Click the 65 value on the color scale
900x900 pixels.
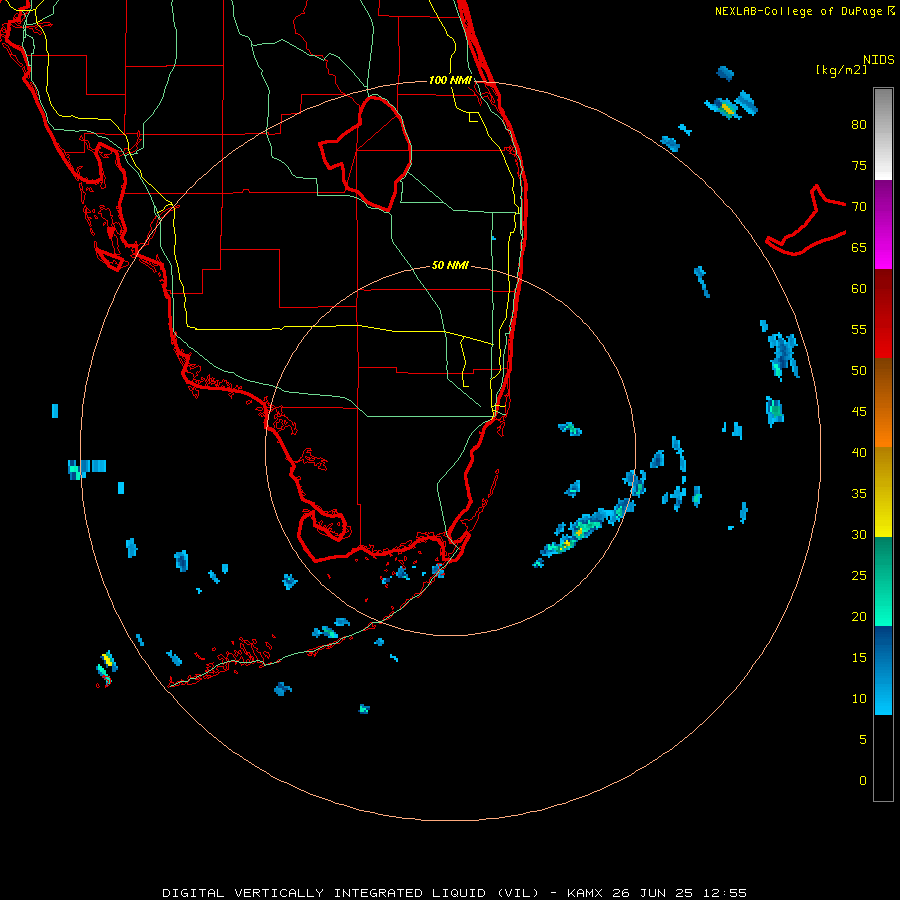tap(859, 247)
